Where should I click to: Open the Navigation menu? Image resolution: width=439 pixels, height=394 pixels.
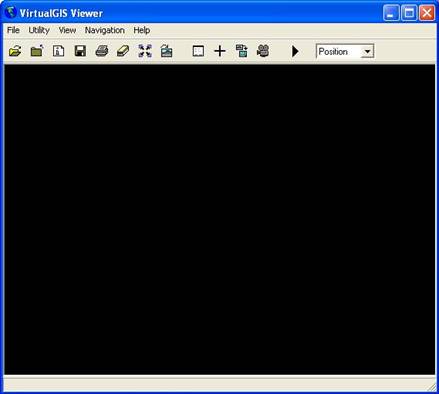105,30
